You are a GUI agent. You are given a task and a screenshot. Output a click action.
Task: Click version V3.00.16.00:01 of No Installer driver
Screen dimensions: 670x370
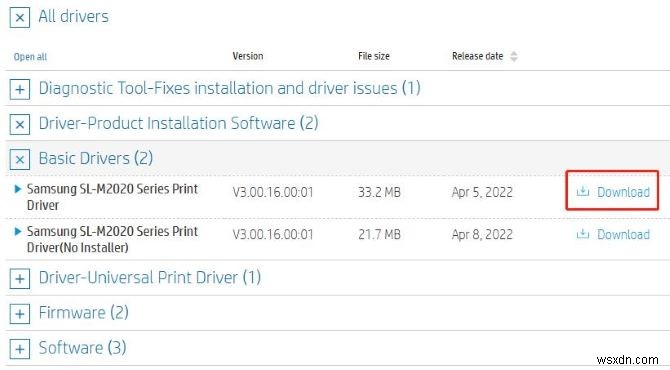click(273, 235)
